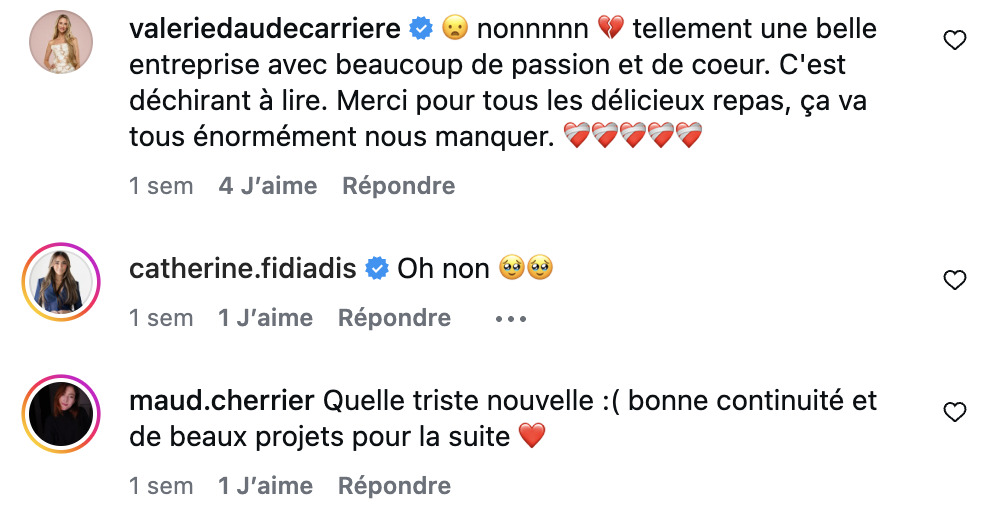Open the valeriedaudecarriere username link
This screenshot has height=508, width=994.
pyautogui.click(x=266, y=29)
